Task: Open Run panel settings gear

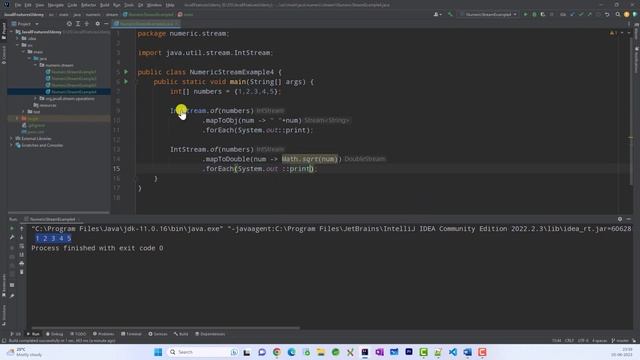Action: tap(620, 219)
